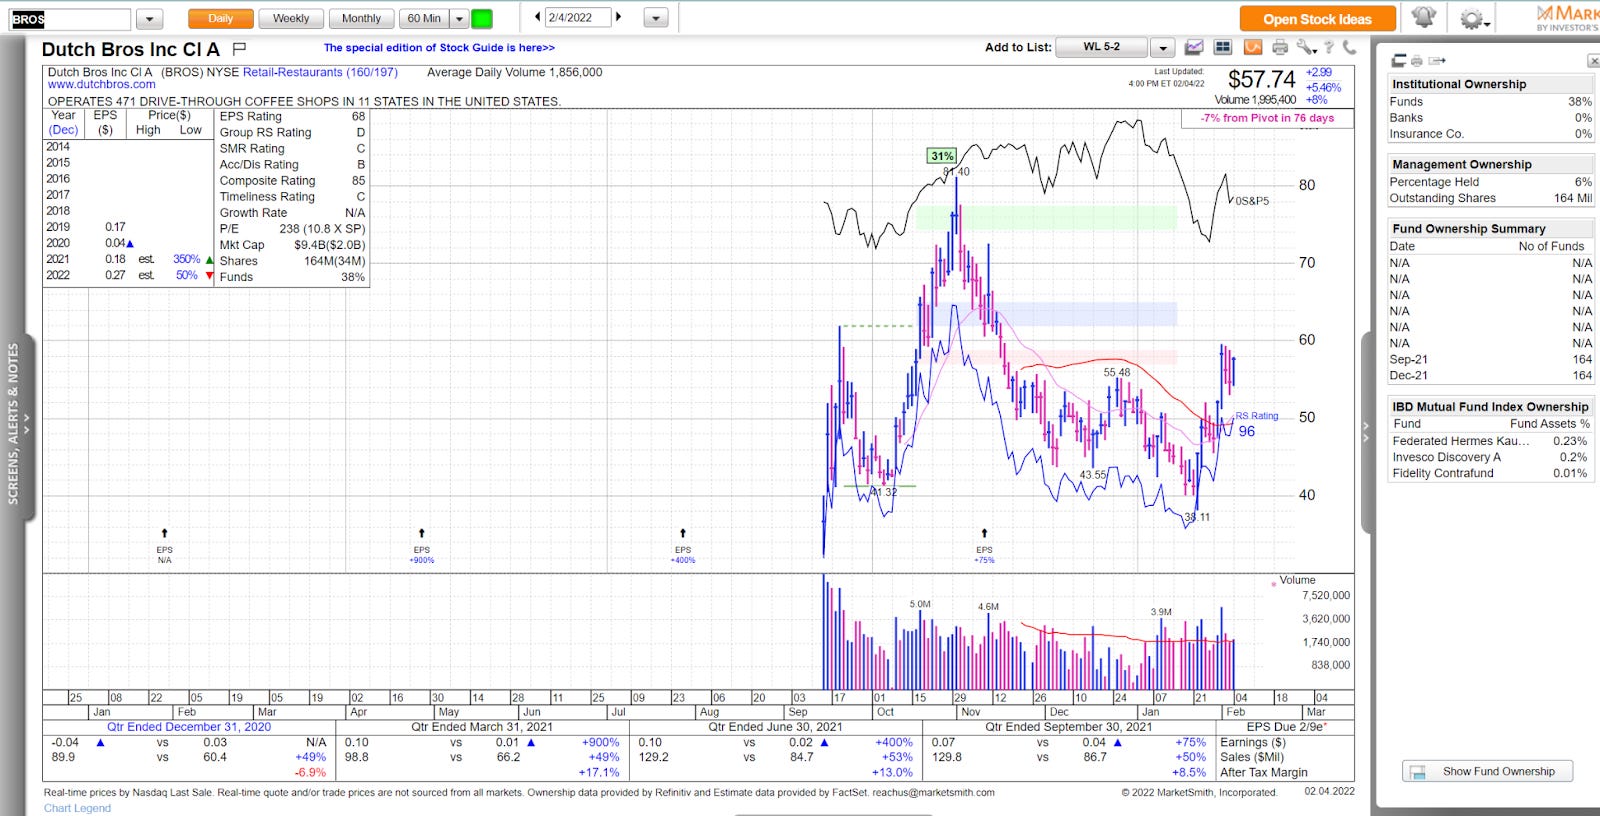Viewport: 1600px width, 816px height.
Task: Click the EPS Due 2/9e label
Action: click(1286, 727)
